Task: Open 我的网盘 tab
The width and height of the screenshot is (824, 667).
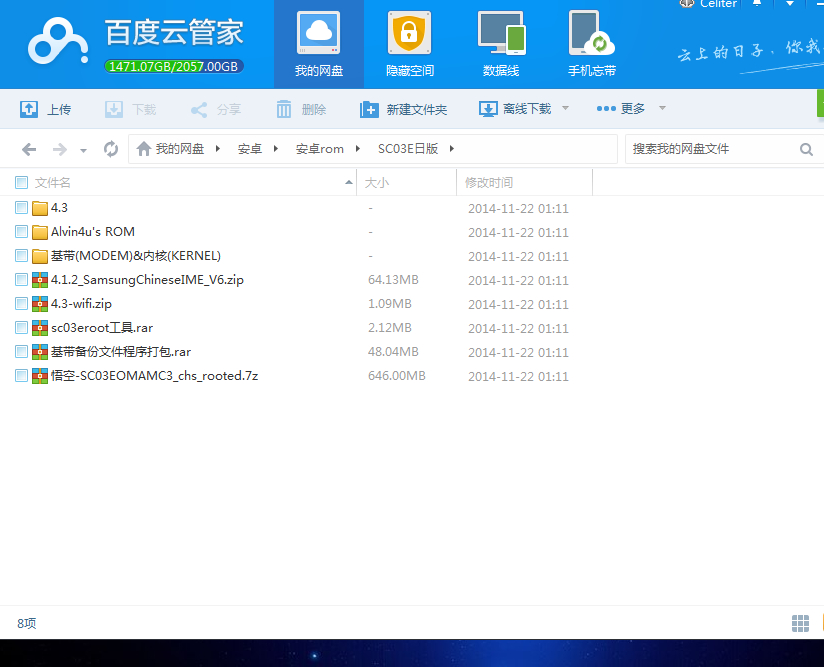Action: pos(318,44)
